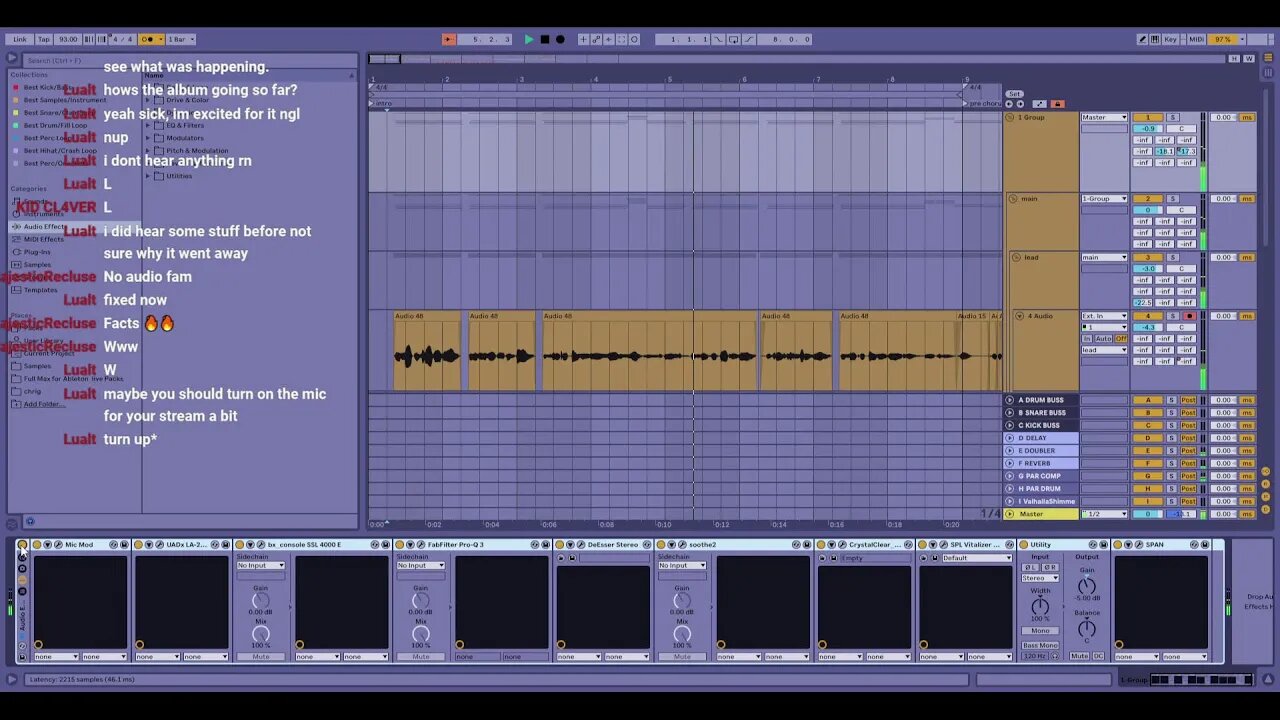This screenshot has width=1280, height=720.
Task: Open the 1 Bar quantization menu
Action: click(180, 39)
